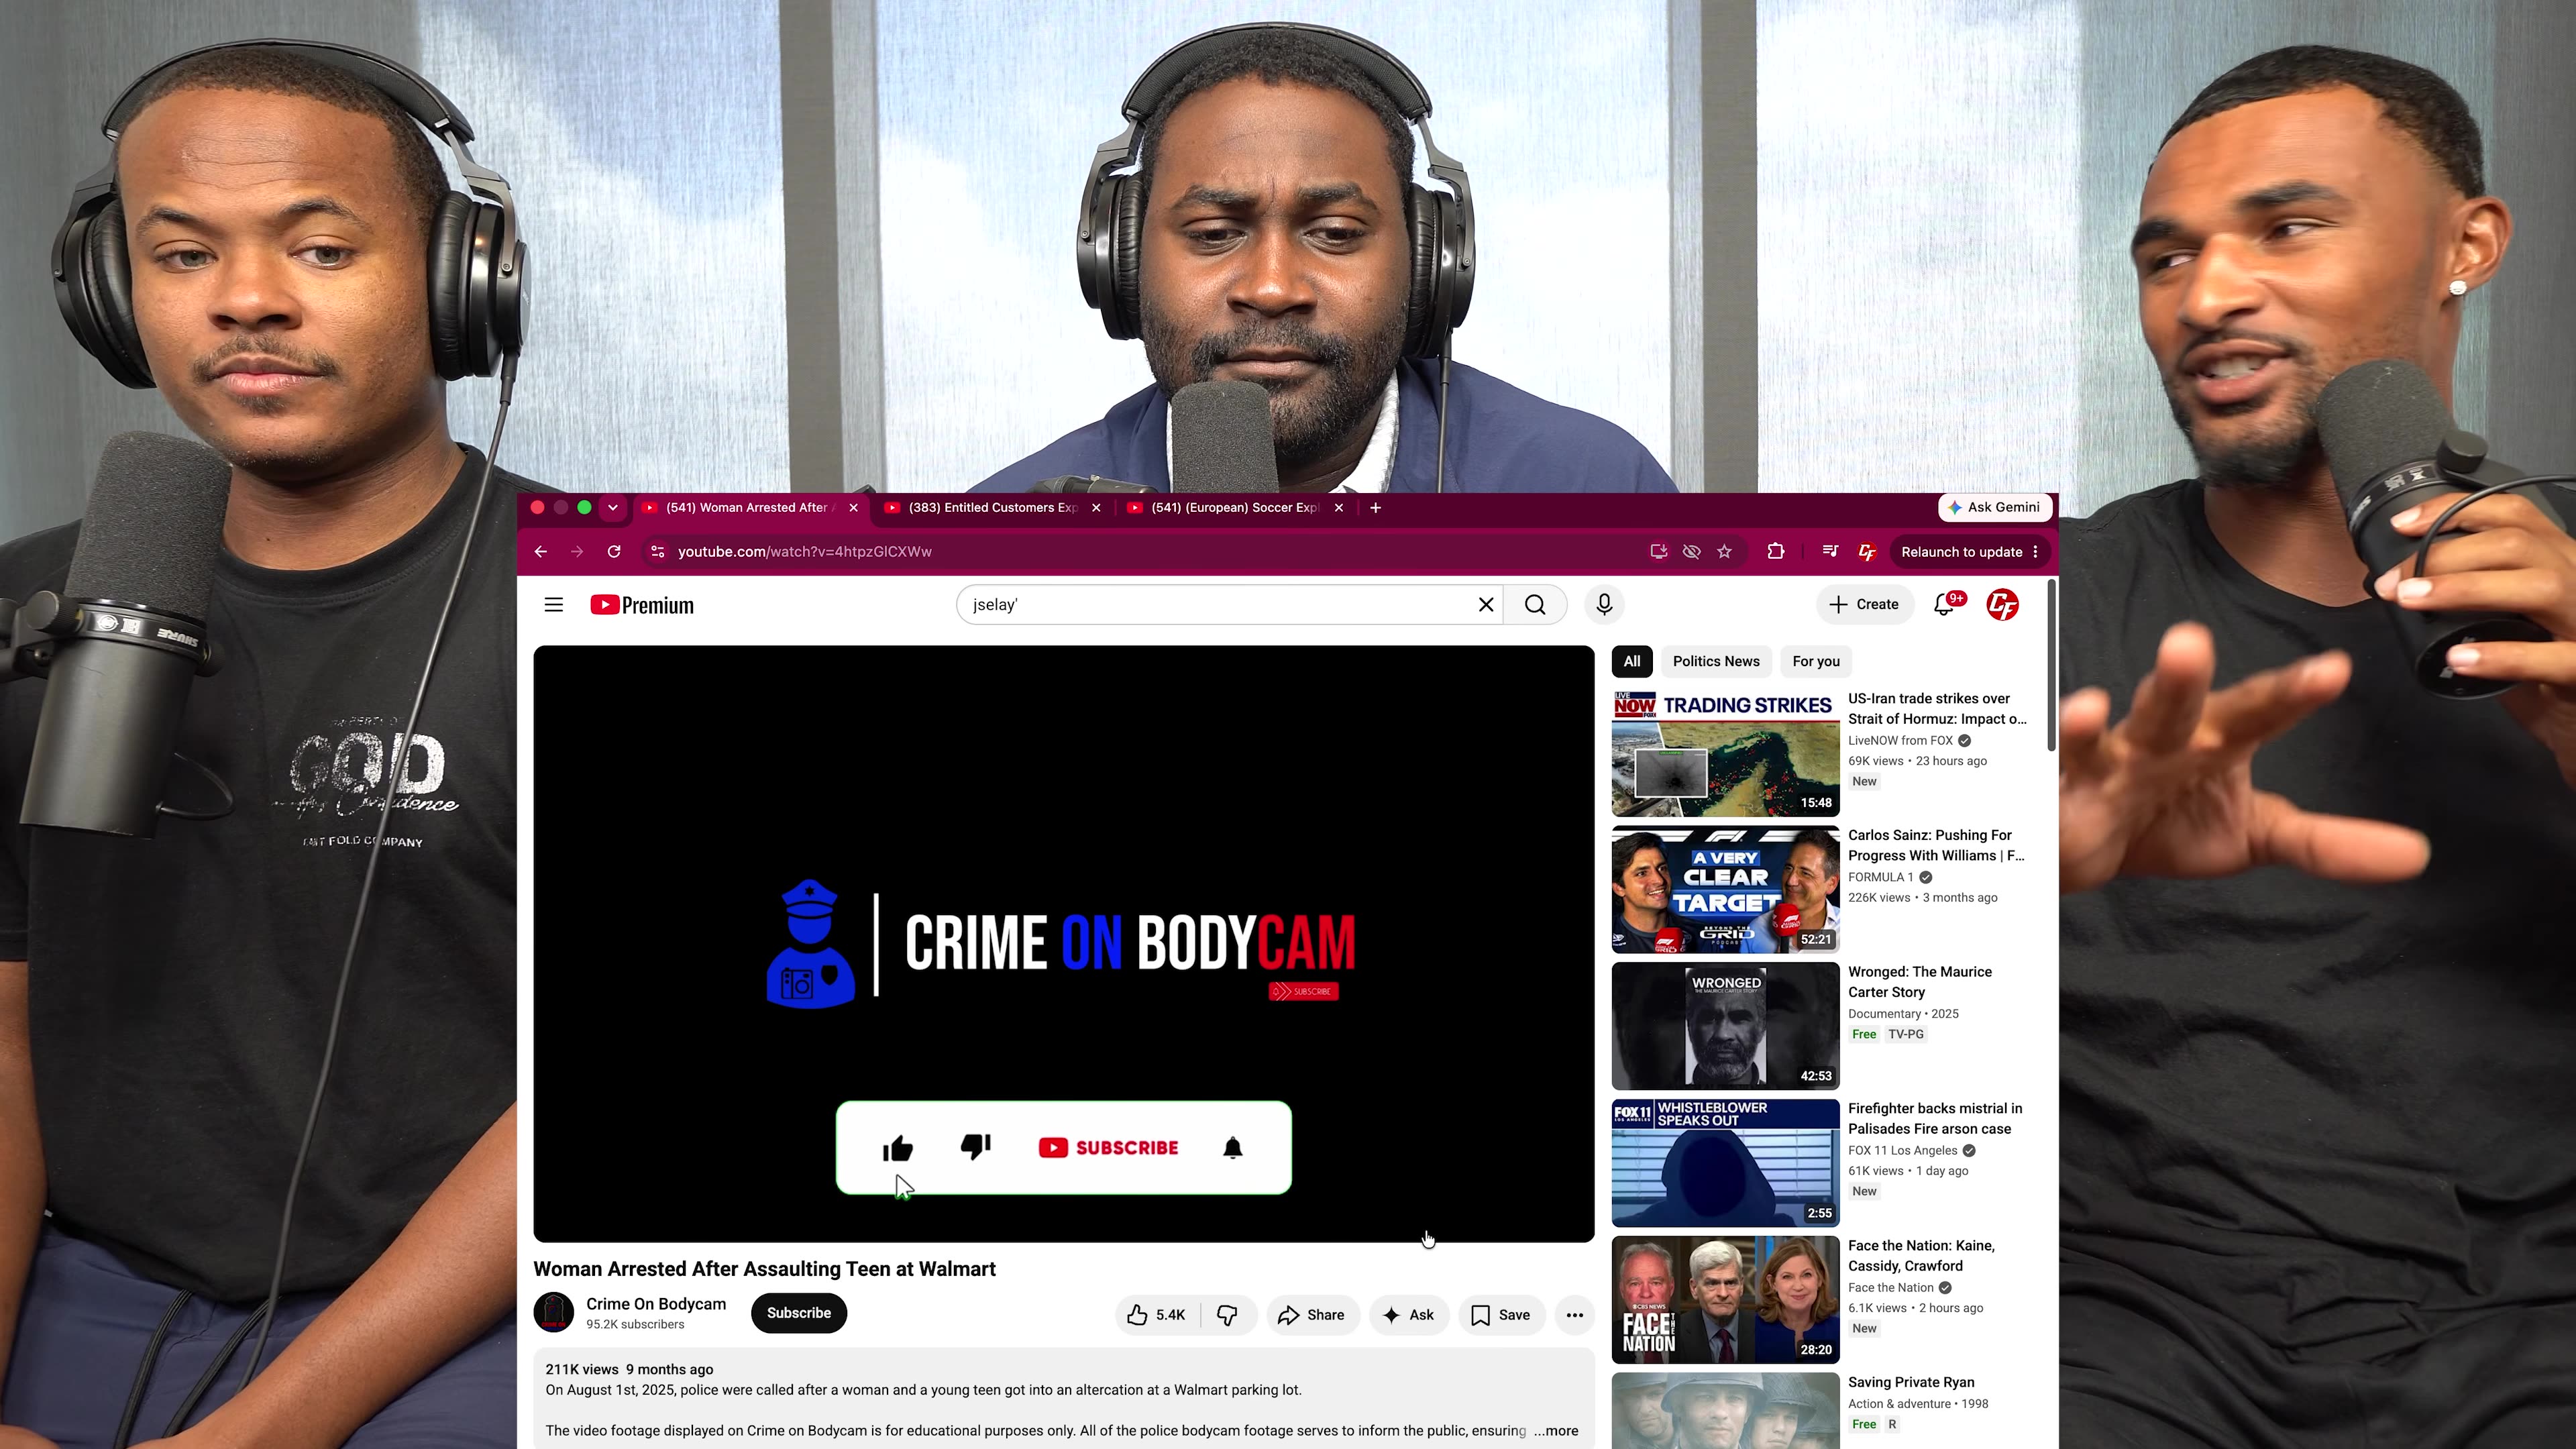Click the Ask Gemini button
2576x1449 pixels.
coord(1994,508)
